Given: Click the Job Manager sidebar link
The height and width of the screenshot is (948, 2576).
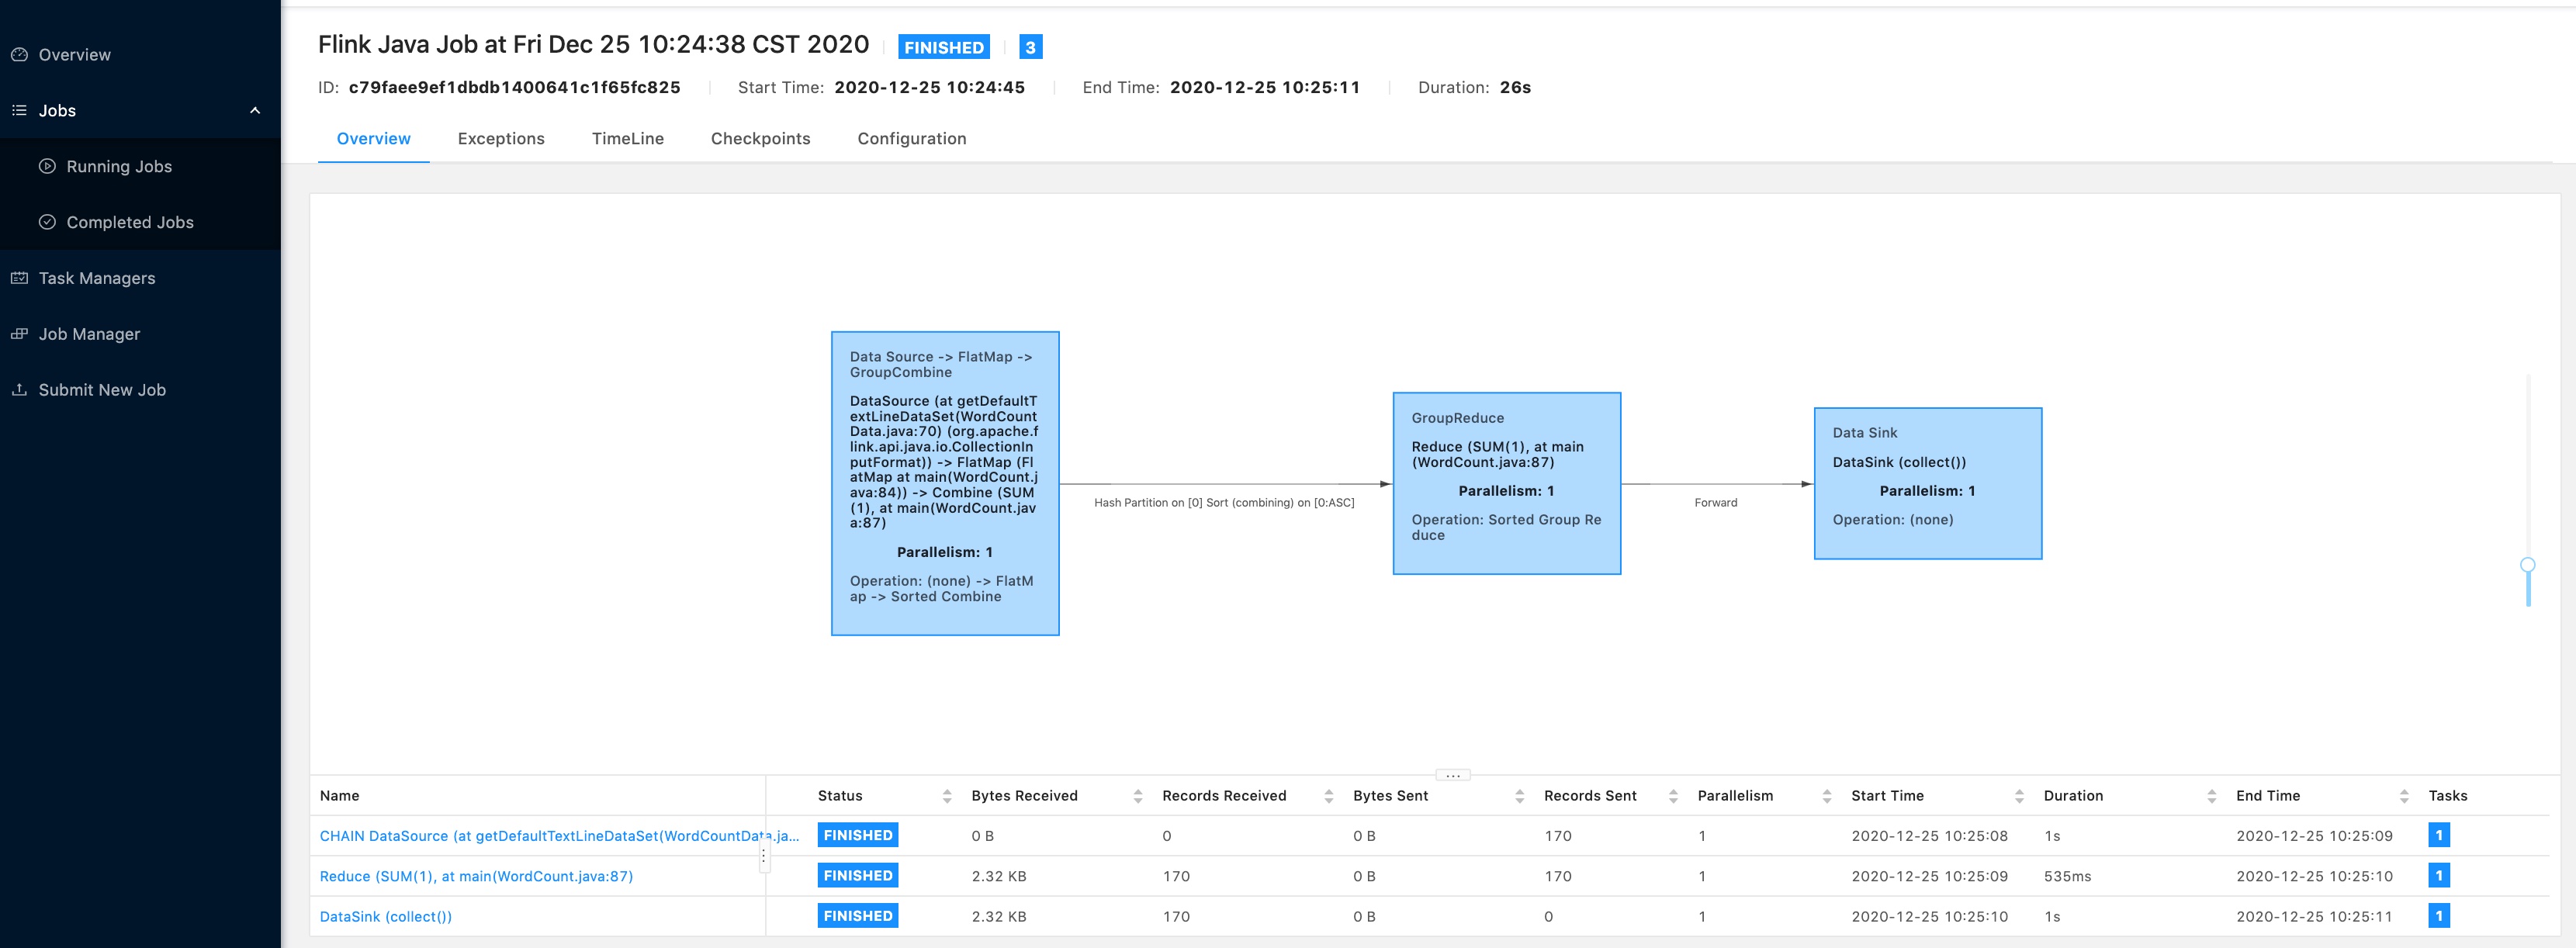Looking at the screenshot, I should click(88, 332).
